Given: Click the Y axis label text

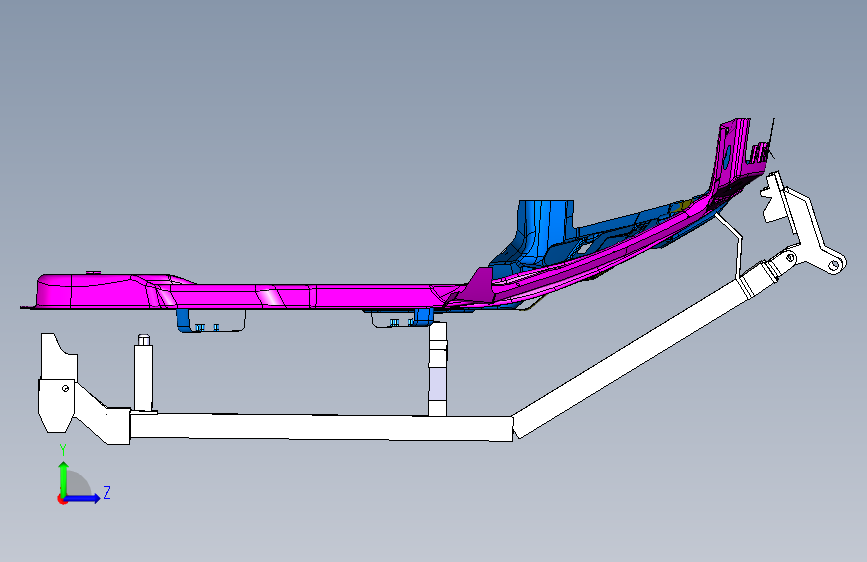Looking at the screenshot, I should pyautogui.click(x=63, y=450).
